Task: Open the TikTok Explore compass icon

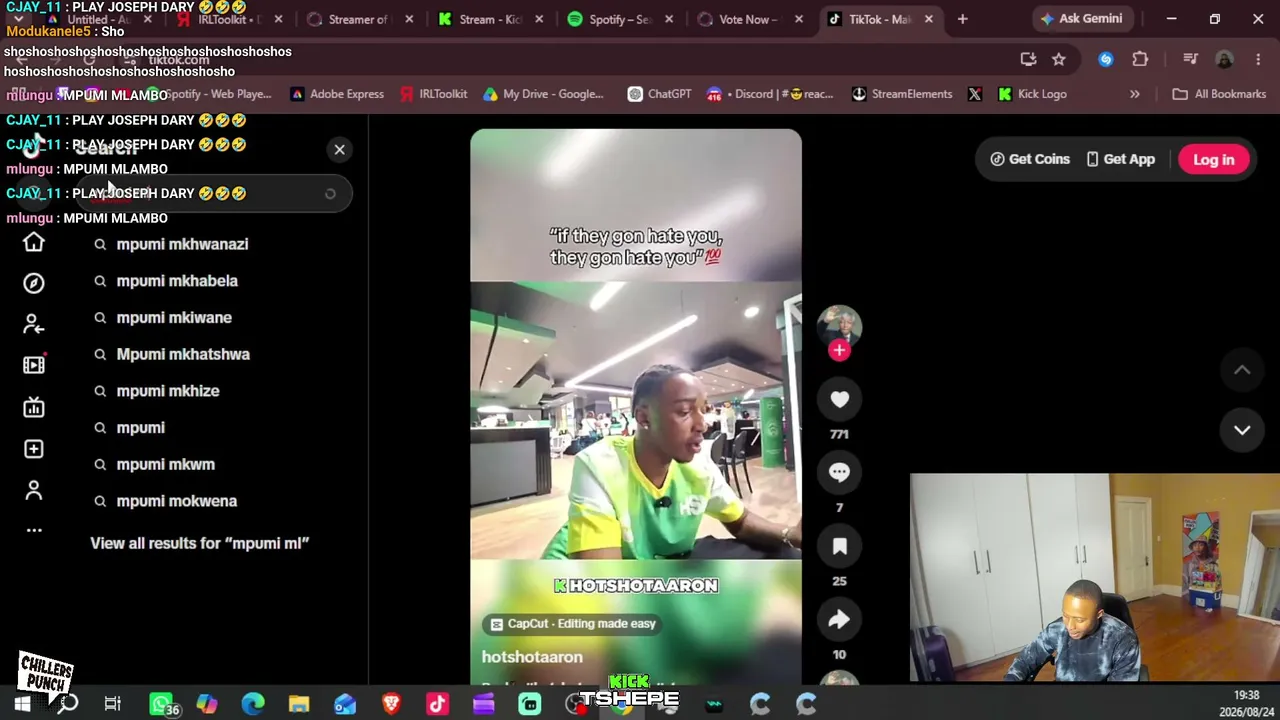Action: [x=34, y=284]
